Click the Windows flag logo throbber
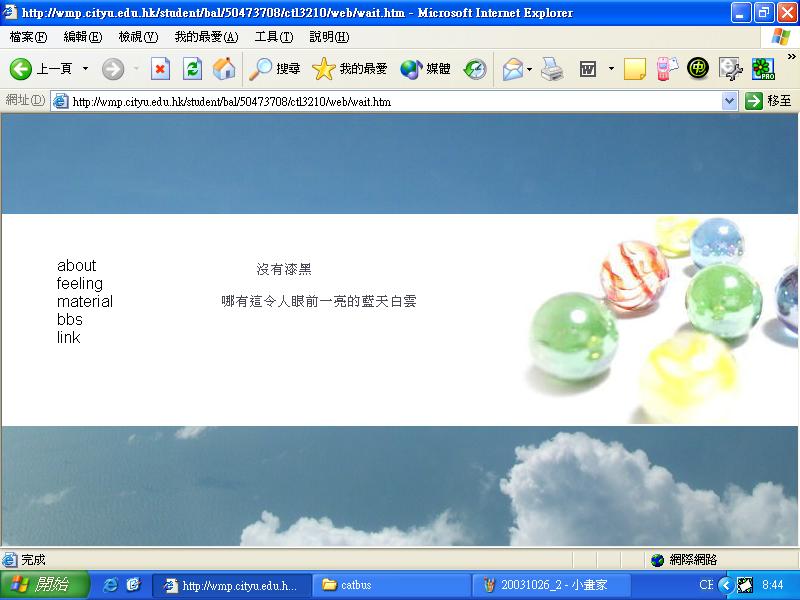800x600 pixels. 780,37
